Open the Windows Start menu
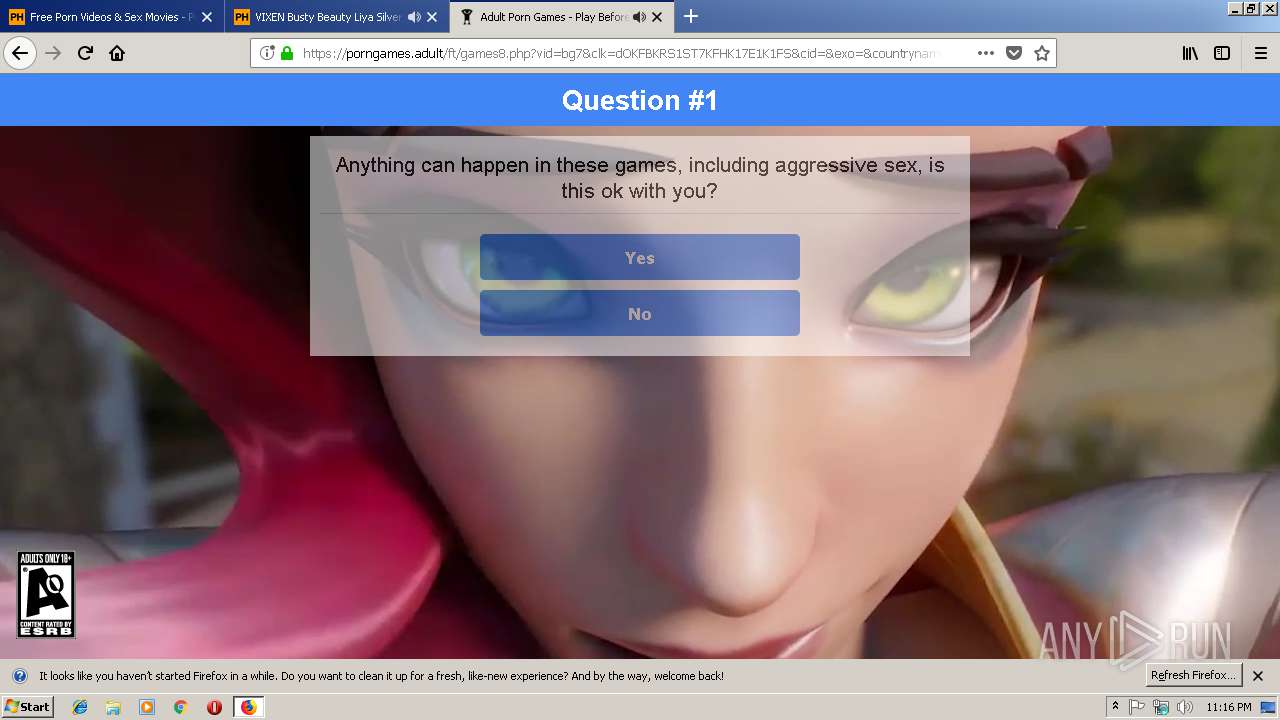This screenshot has height=720, width=1280. [27, 707]
